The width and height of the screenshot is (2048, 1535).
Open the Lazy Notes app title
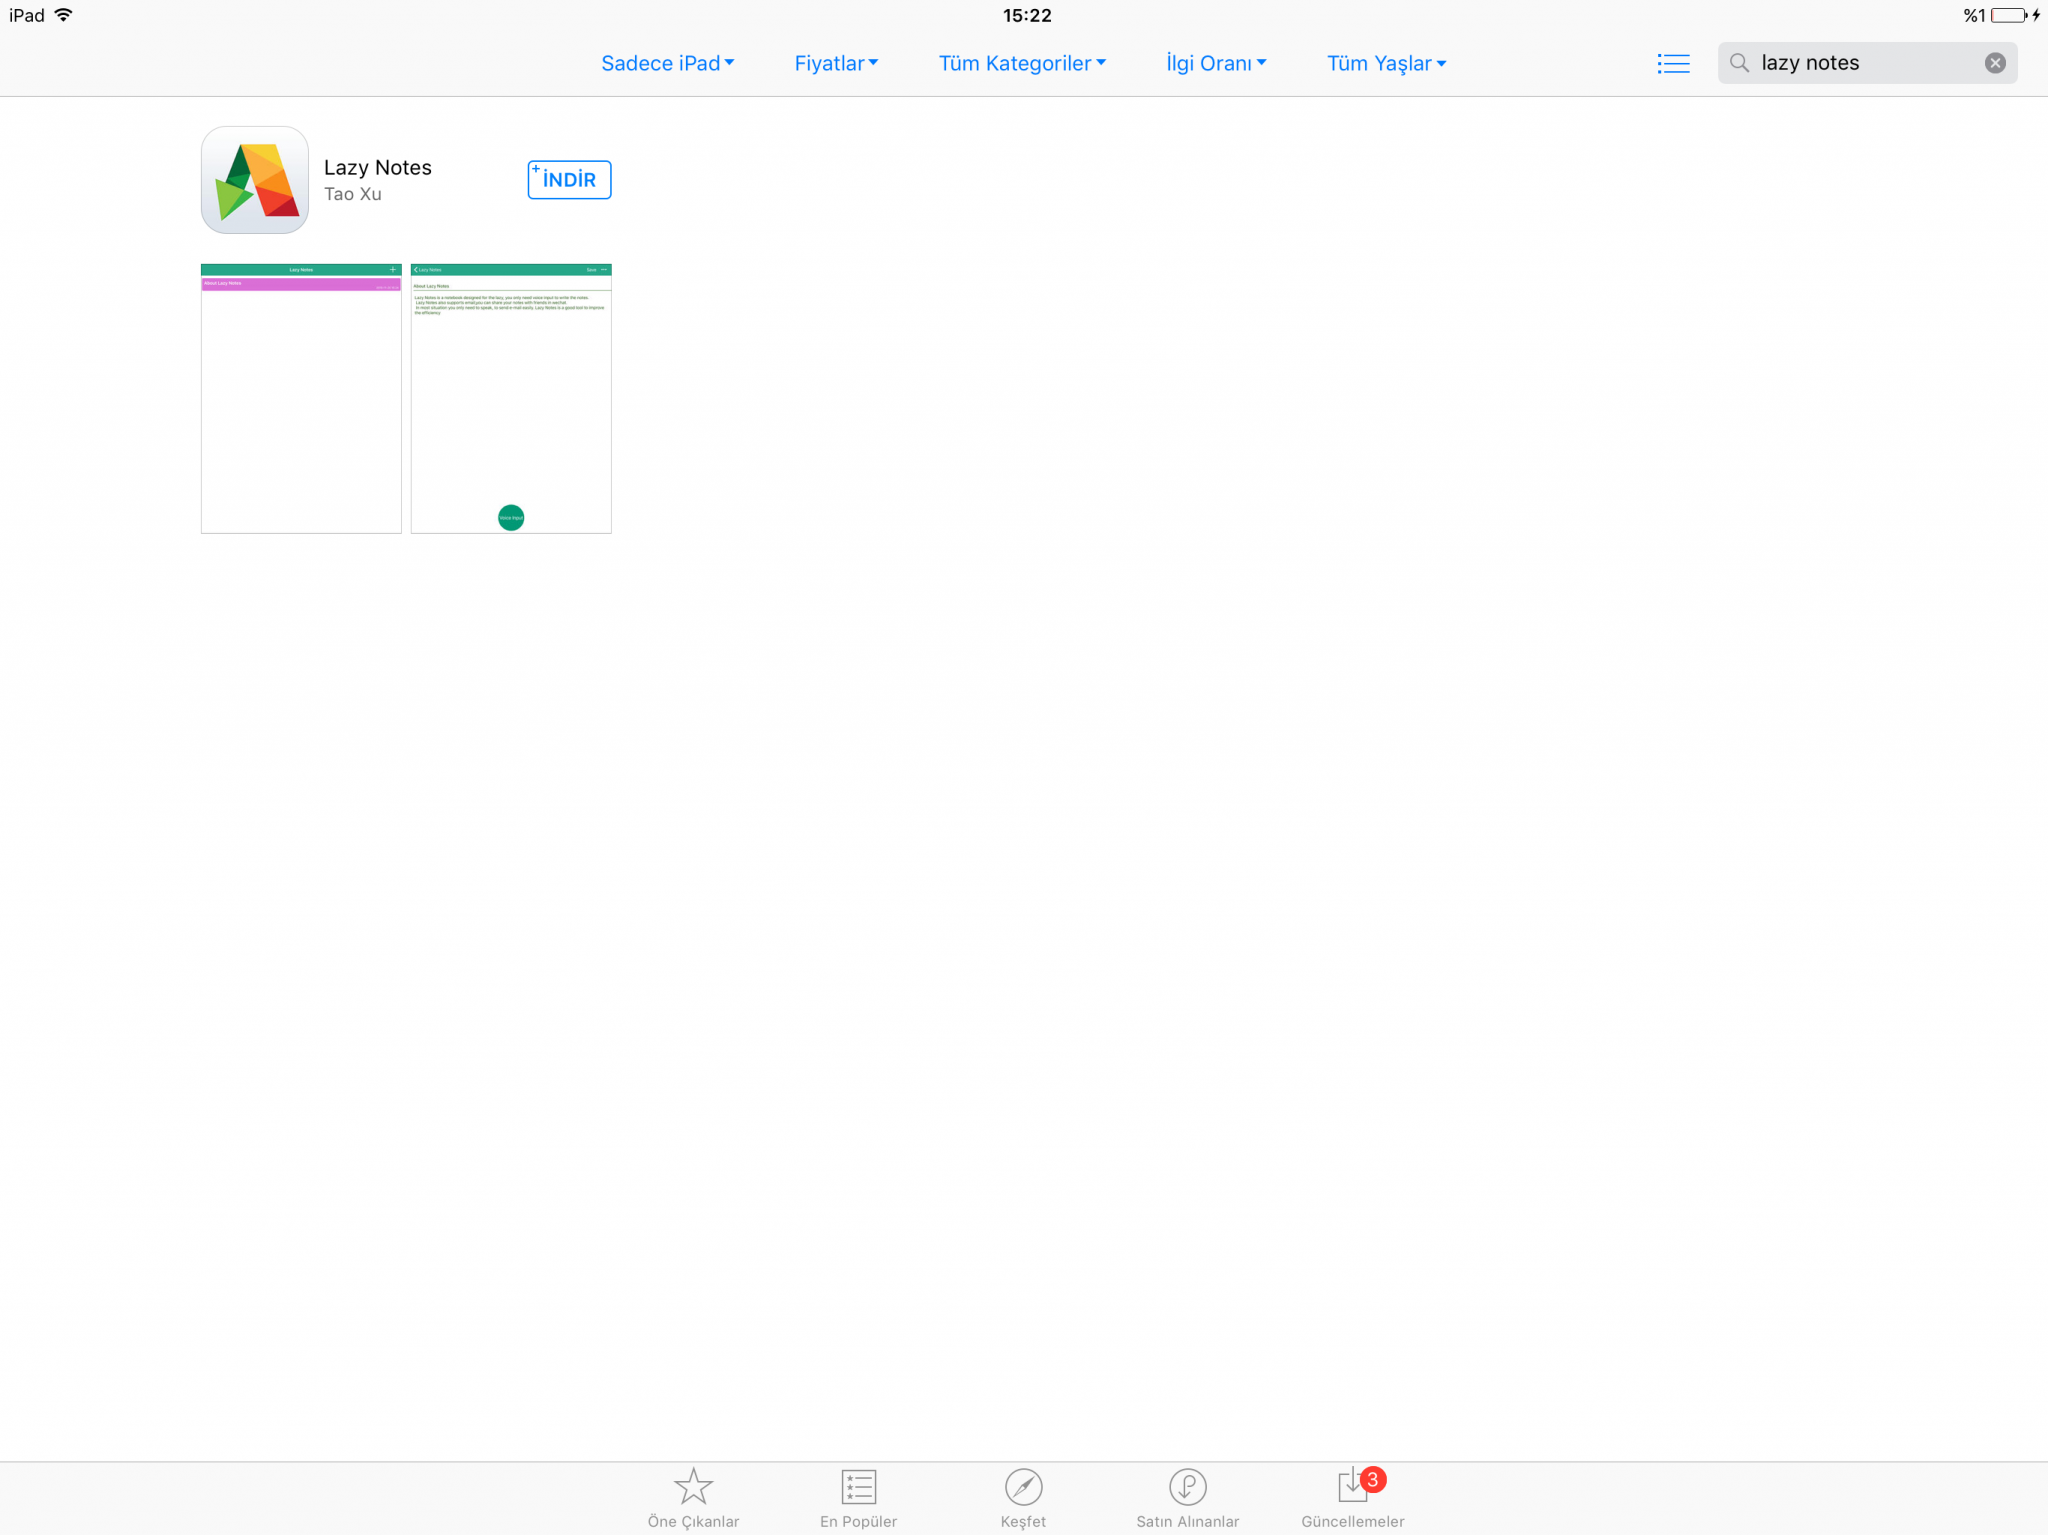tap(378, 167)
